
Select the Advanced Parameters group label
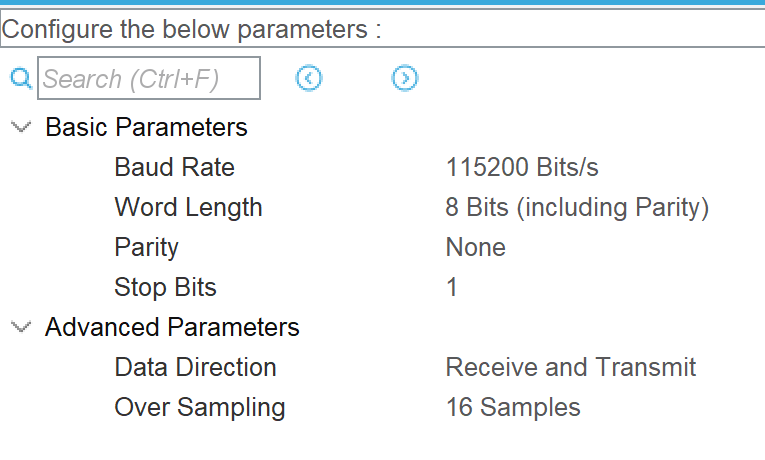[x=172, y=327]
